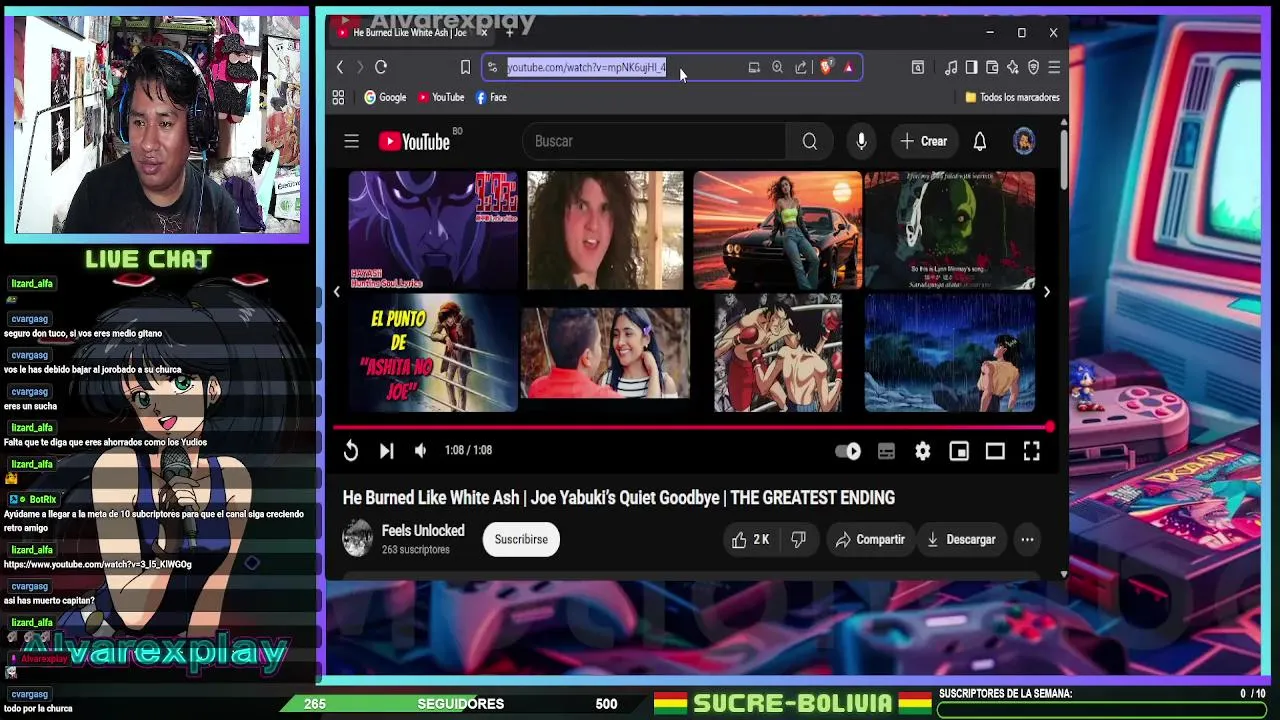Skip to next video

[386, 451]
